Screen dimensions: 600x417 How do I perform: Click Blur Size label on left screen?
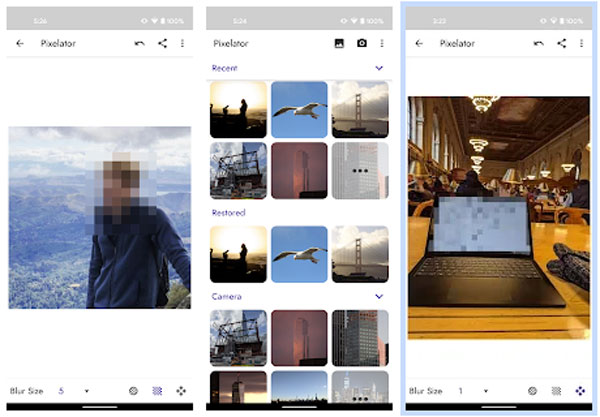coord(26,391)
